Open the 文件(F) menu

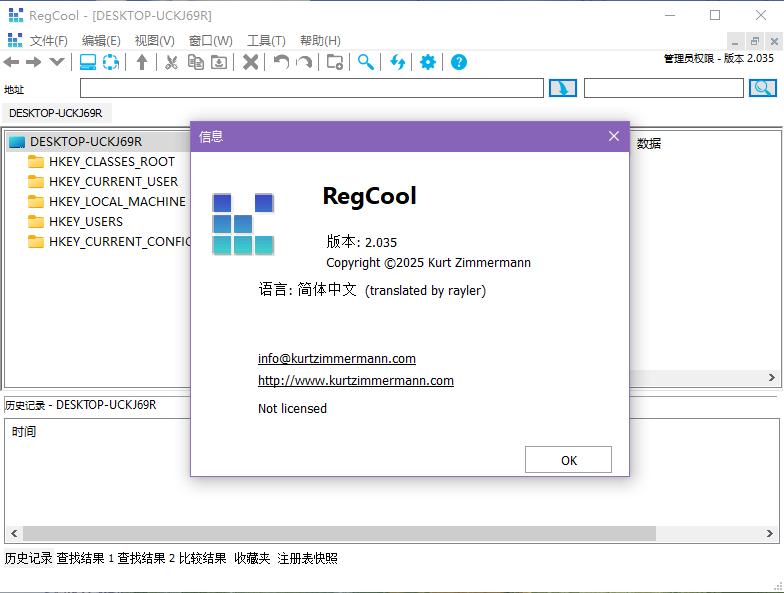pyautogui.click(x=49, y=41)
